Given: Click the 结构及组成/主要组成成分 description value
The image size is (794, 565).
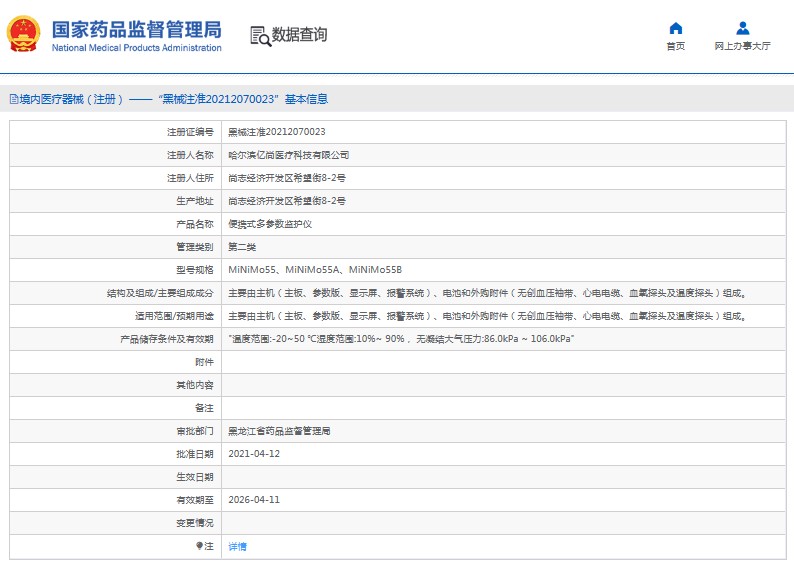Looking at the screenshot, I should tap(488, 293).
